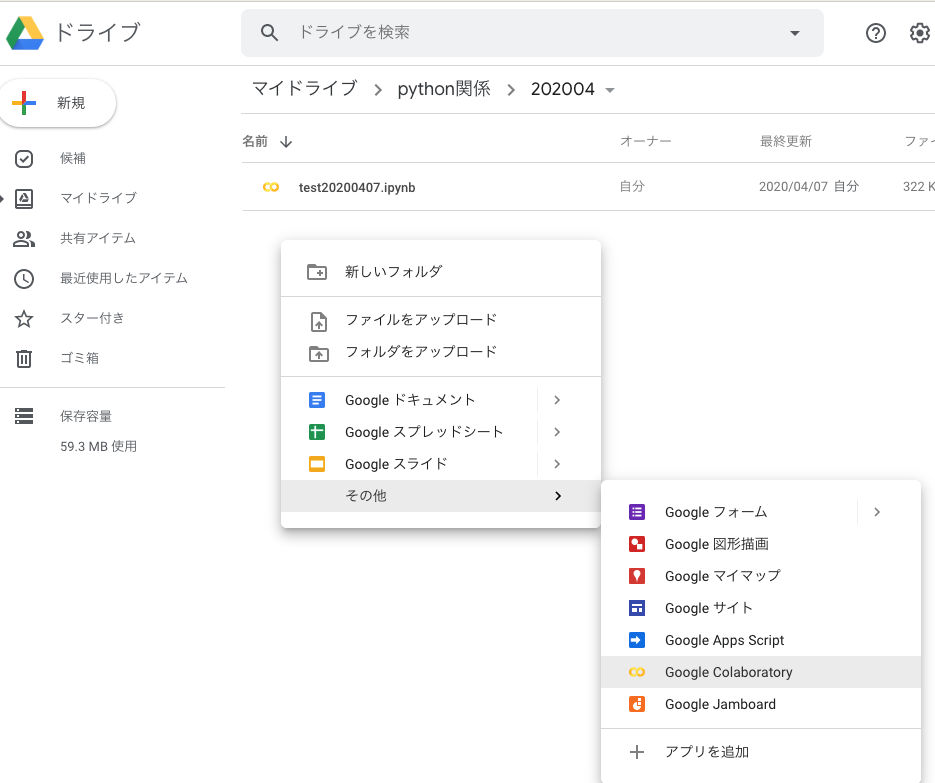935x783 pixels.
Task: Click the file upload icon
Action: [x=319, y=321]
